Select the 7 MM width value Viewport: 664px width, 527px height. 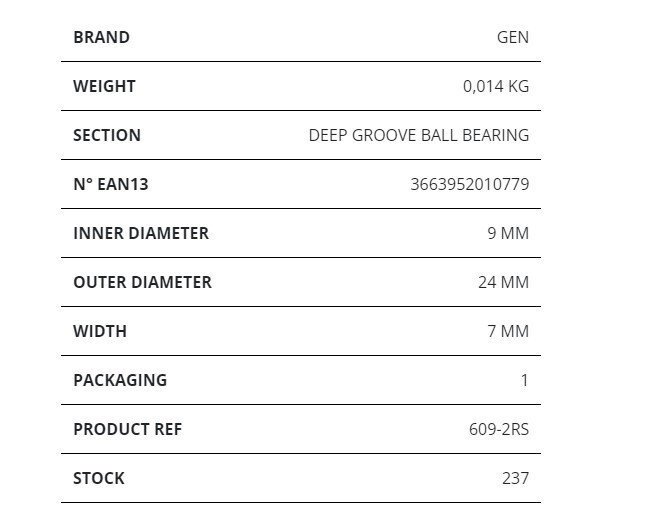click(508, 331)
